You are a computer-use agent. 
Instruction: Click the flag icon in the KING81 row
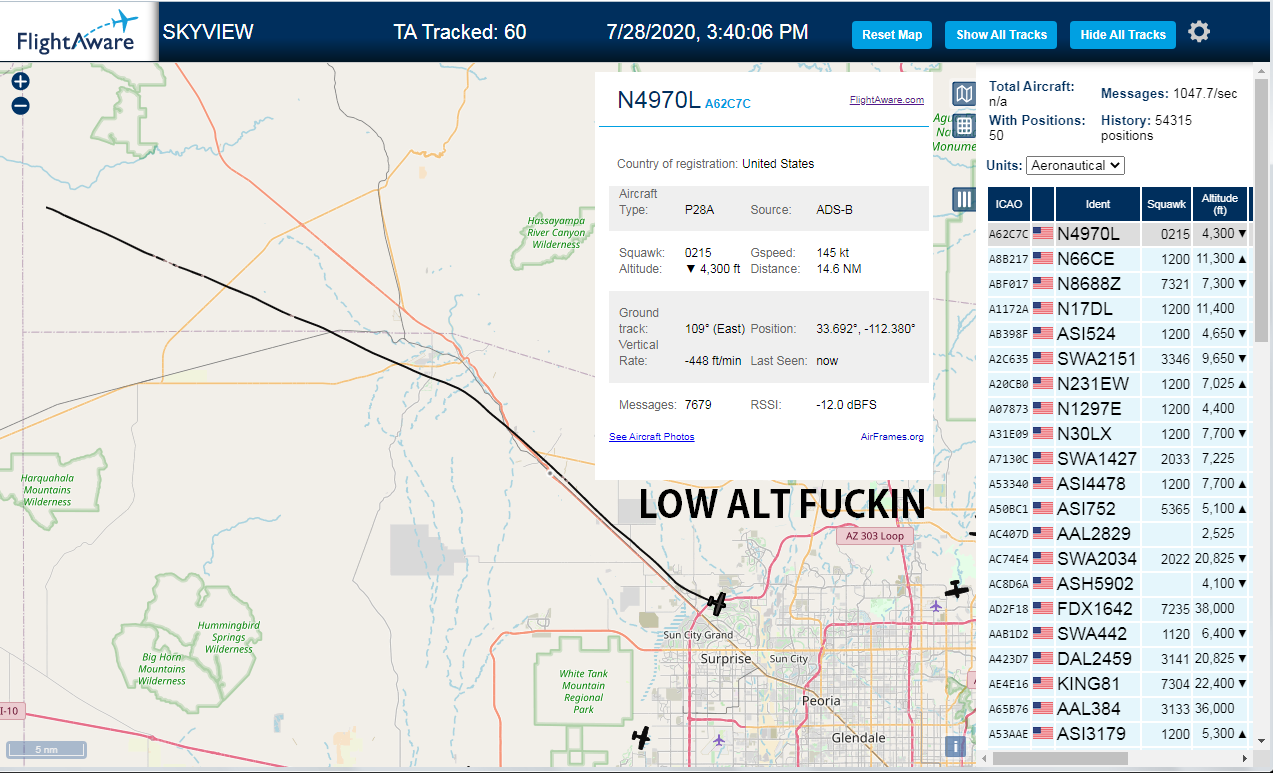(1043, 683)
